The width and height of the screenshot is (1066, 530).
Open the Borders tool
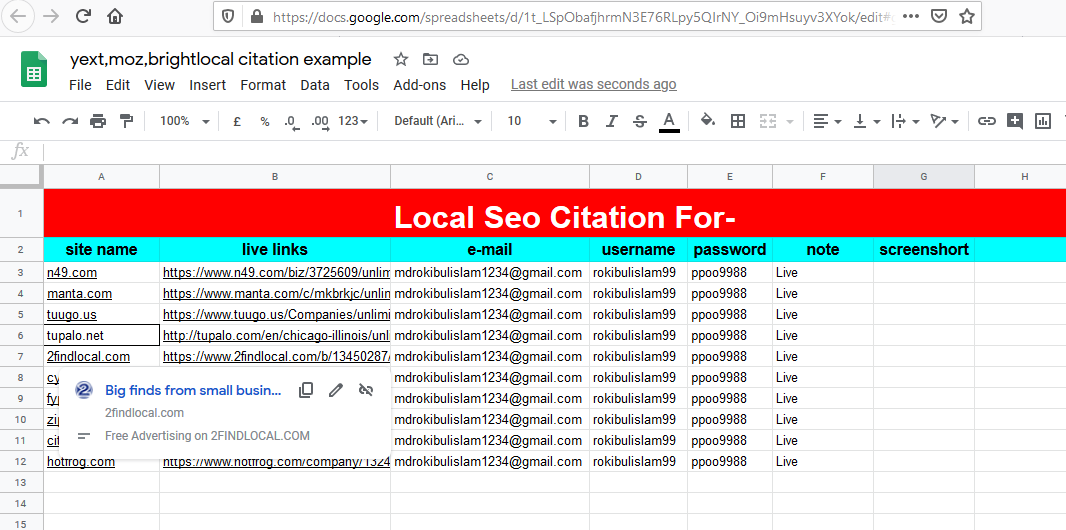(738, 121)
